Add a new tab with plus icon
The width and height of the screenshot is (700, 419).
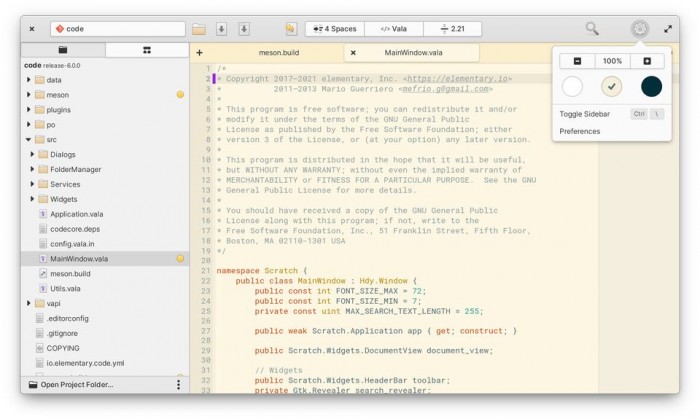click(x=200, y=52)
